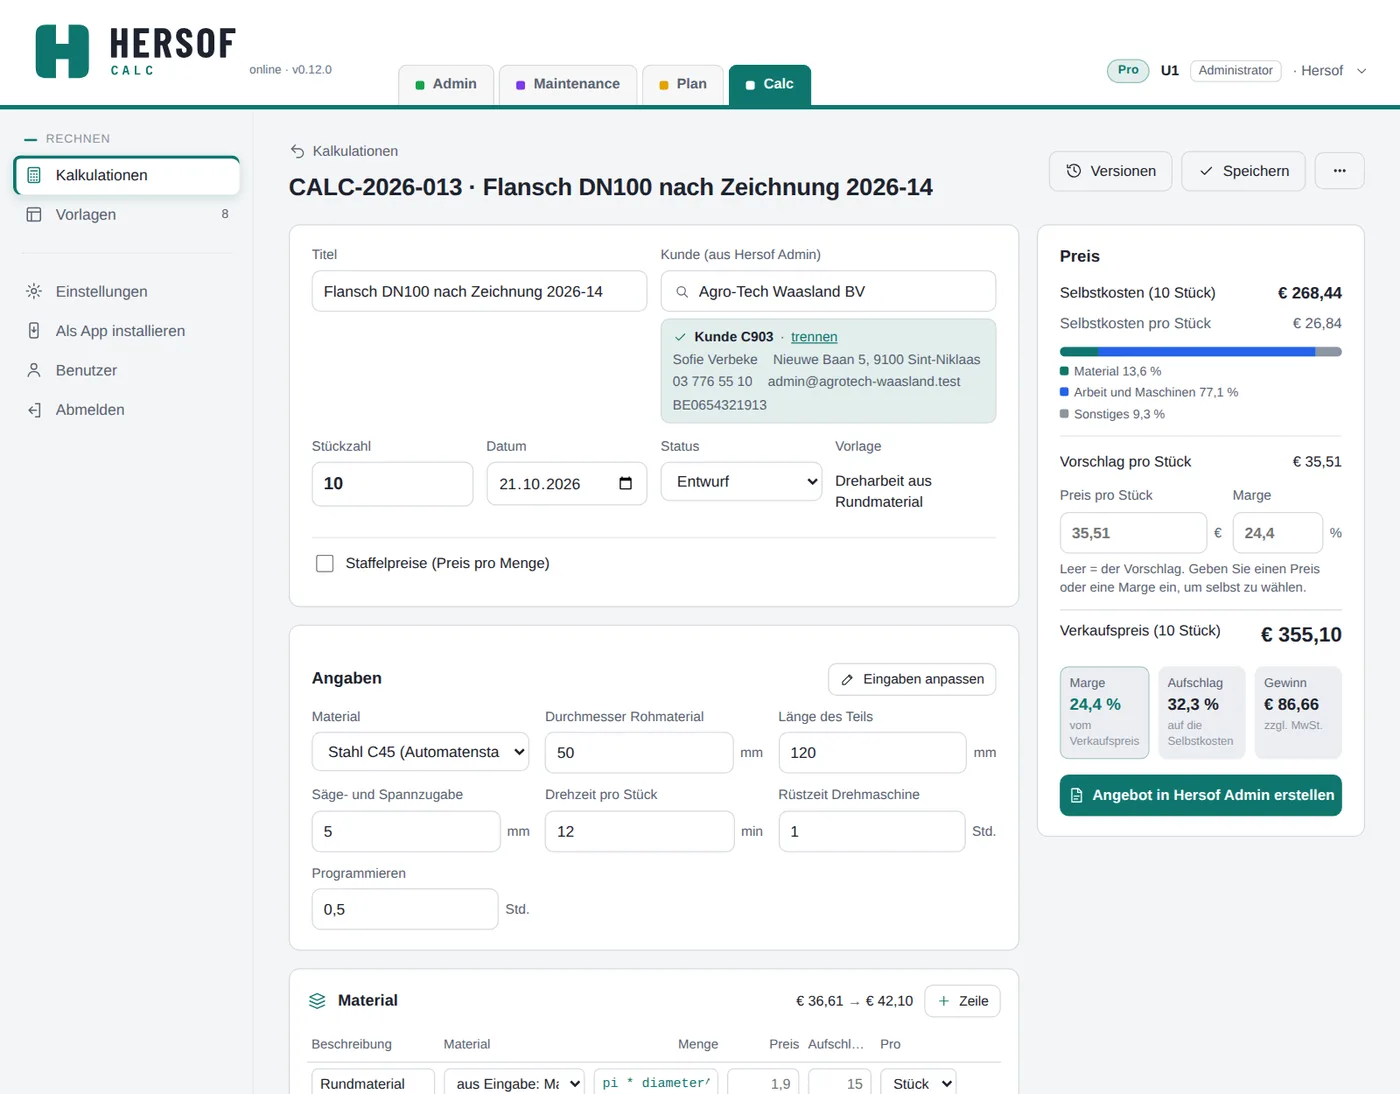Click the Vorlagen sidebar icon

34,214
